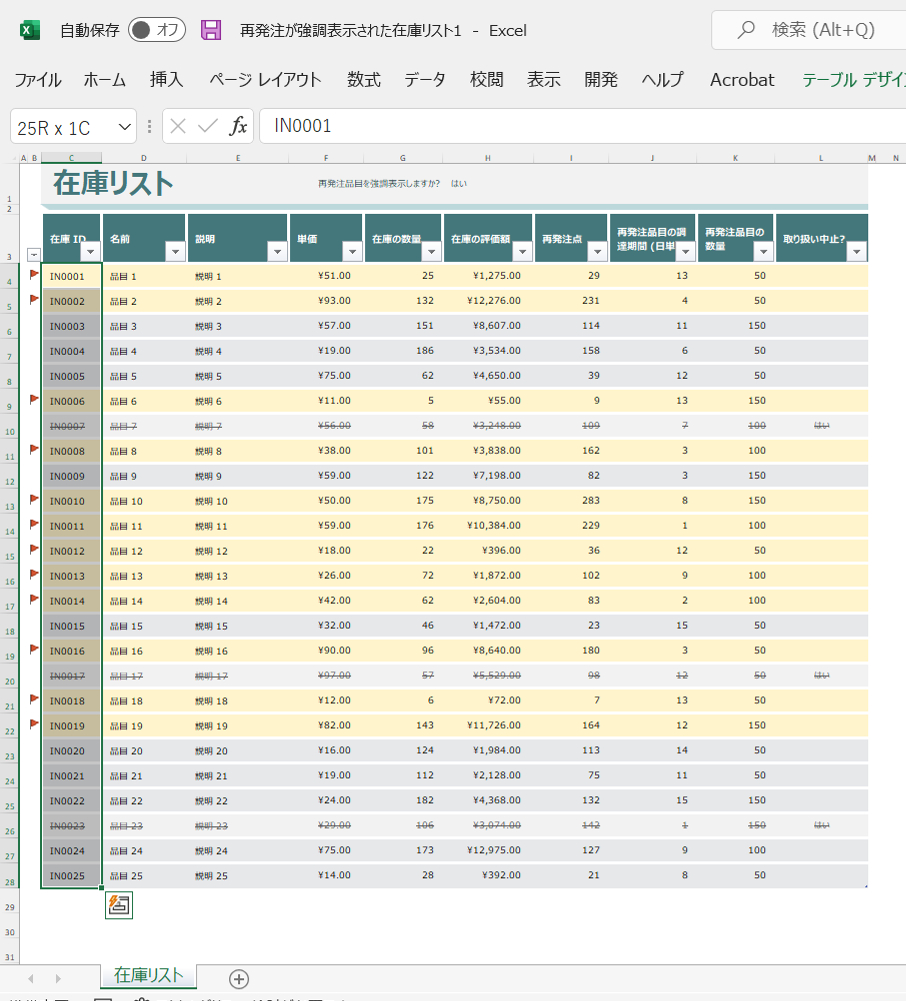This screenshot has height=1001, width=906.
Task: Open the ページ レイアウト ribbon tab
Action: [265, 80]
